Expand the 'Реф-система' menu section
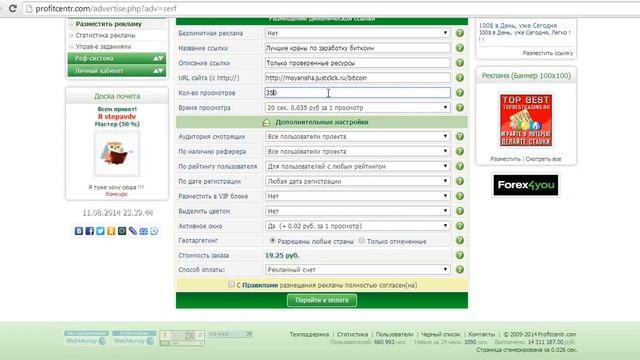Viewport: 640px width, 360px height. (117, 58)
